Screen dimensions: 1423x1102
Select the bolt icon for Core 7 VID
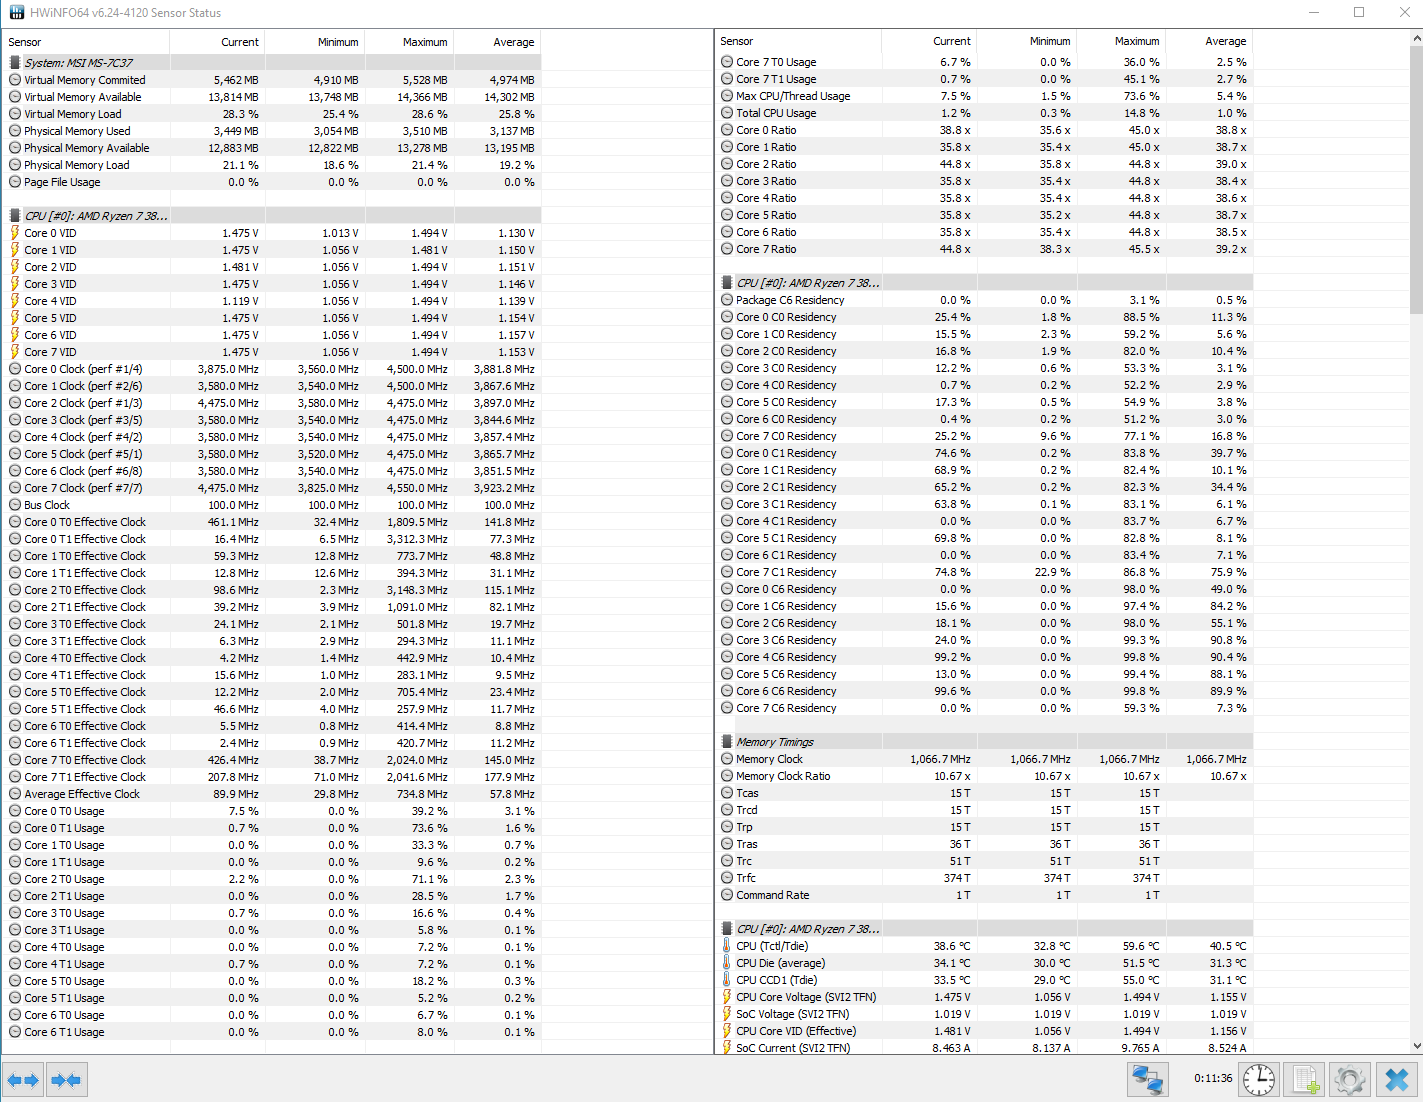point(15,352)
